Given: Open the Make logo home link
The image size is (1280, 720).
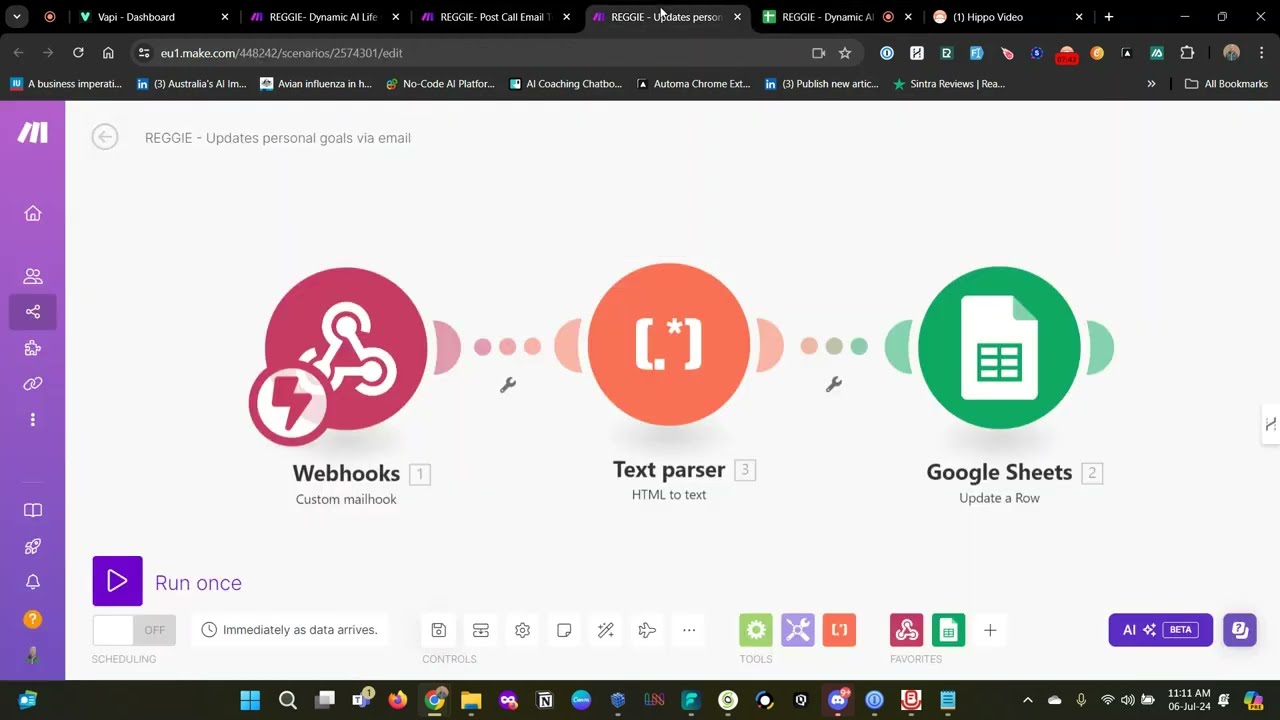Looking at the screenshot, I should (x=32, y=132).
